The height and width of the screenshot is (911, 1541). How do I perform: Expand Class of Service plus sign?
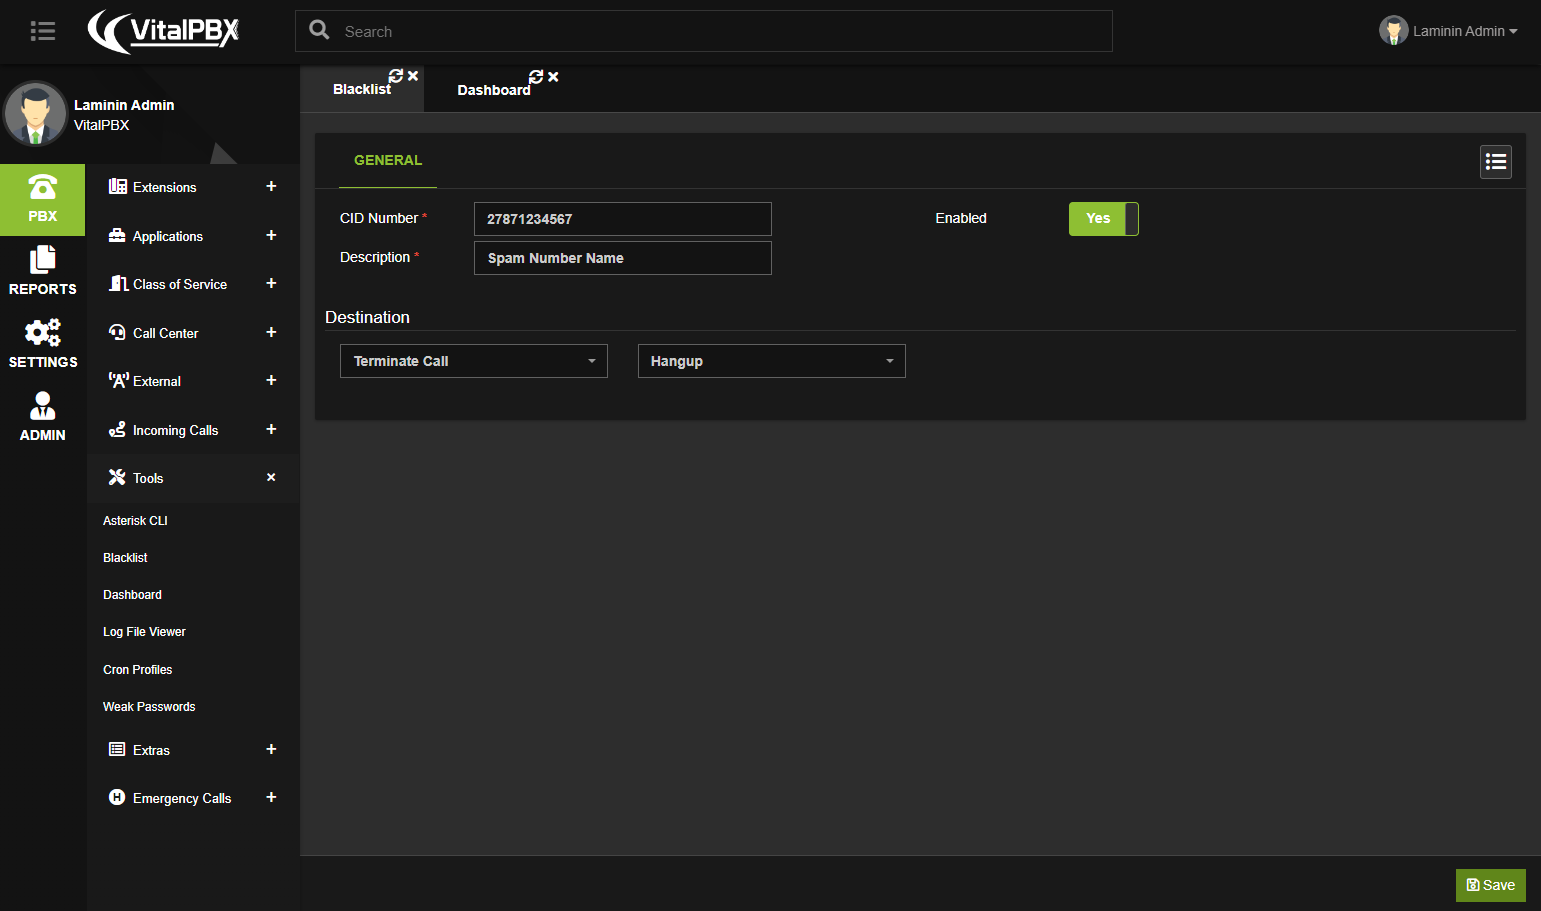[x=271, y=283]
